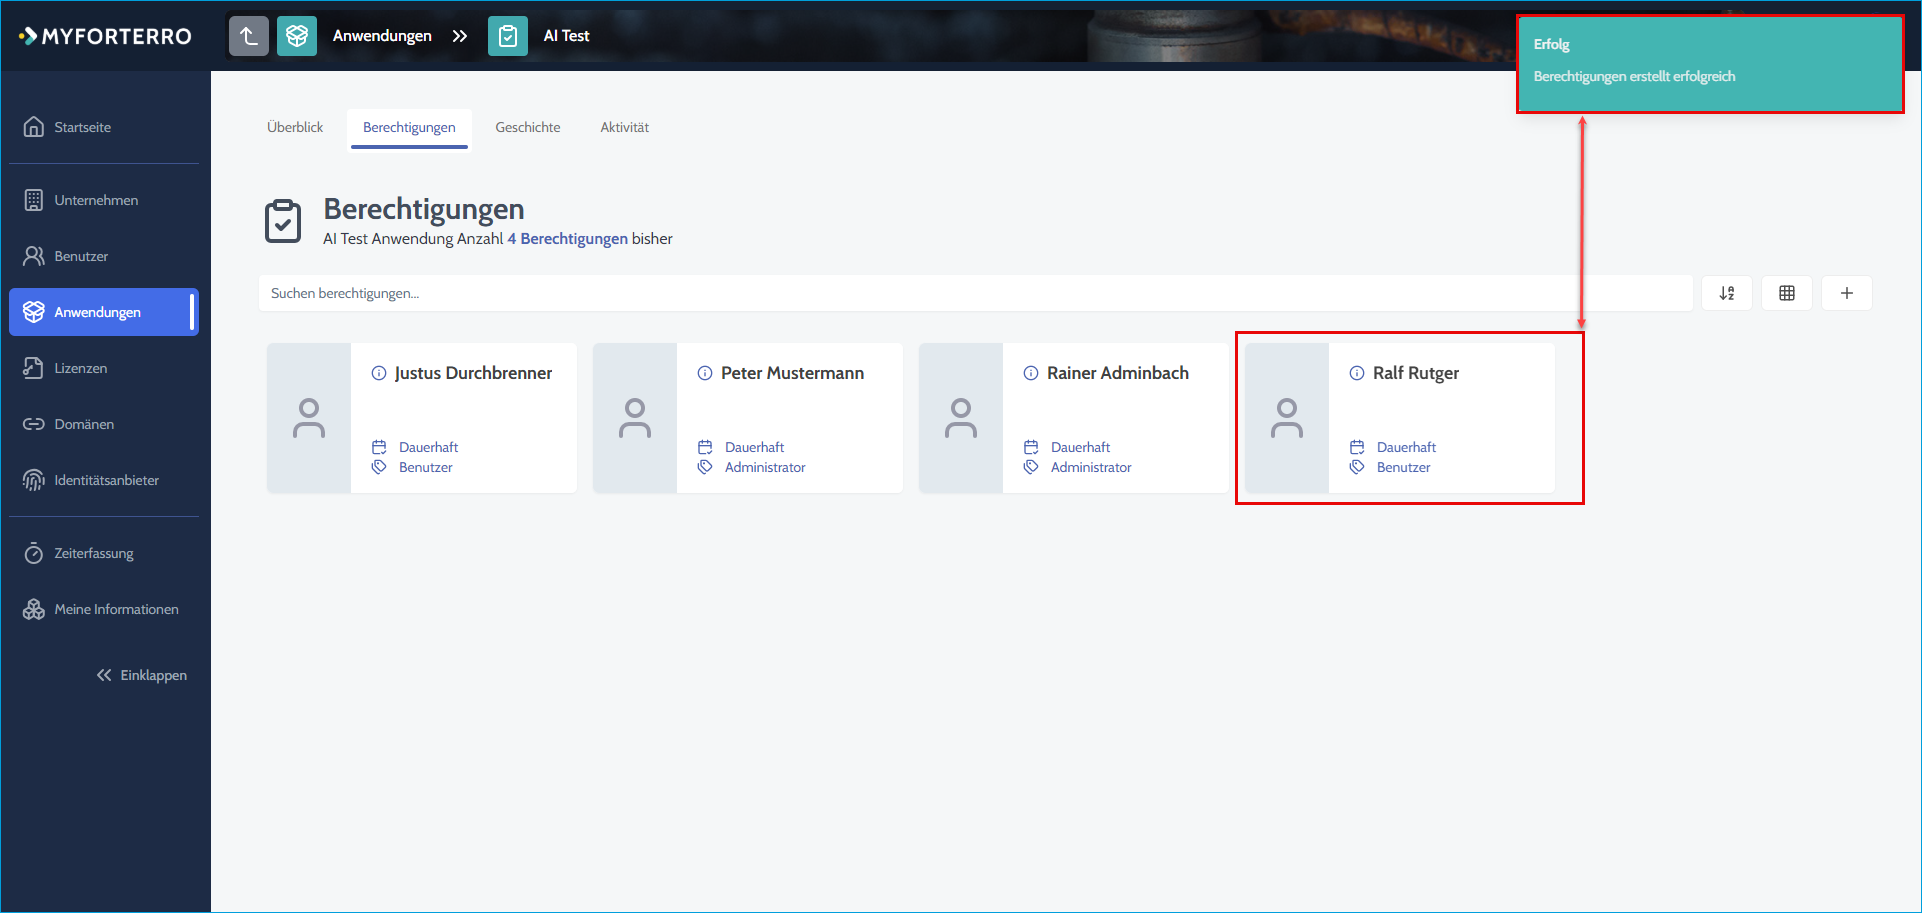Open Zeiterfassung in sidebar
Viewport: 1922px width, 913px height.
104,553
